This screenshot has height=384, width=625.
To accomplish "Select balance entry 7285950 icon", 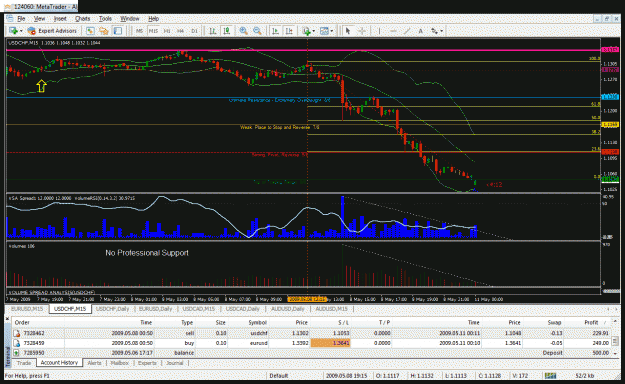I will pos(17,353).
